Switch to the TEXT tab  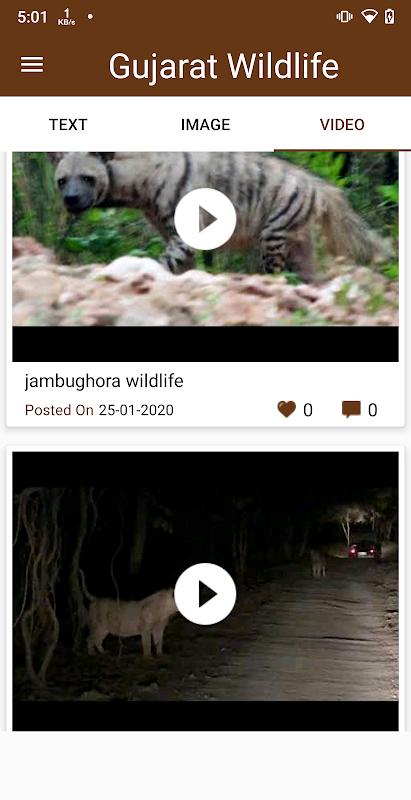68,124
